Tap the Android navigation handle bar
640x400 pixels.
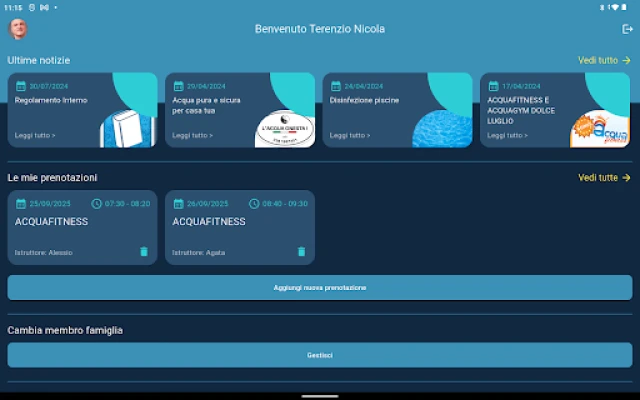point(320,394)
